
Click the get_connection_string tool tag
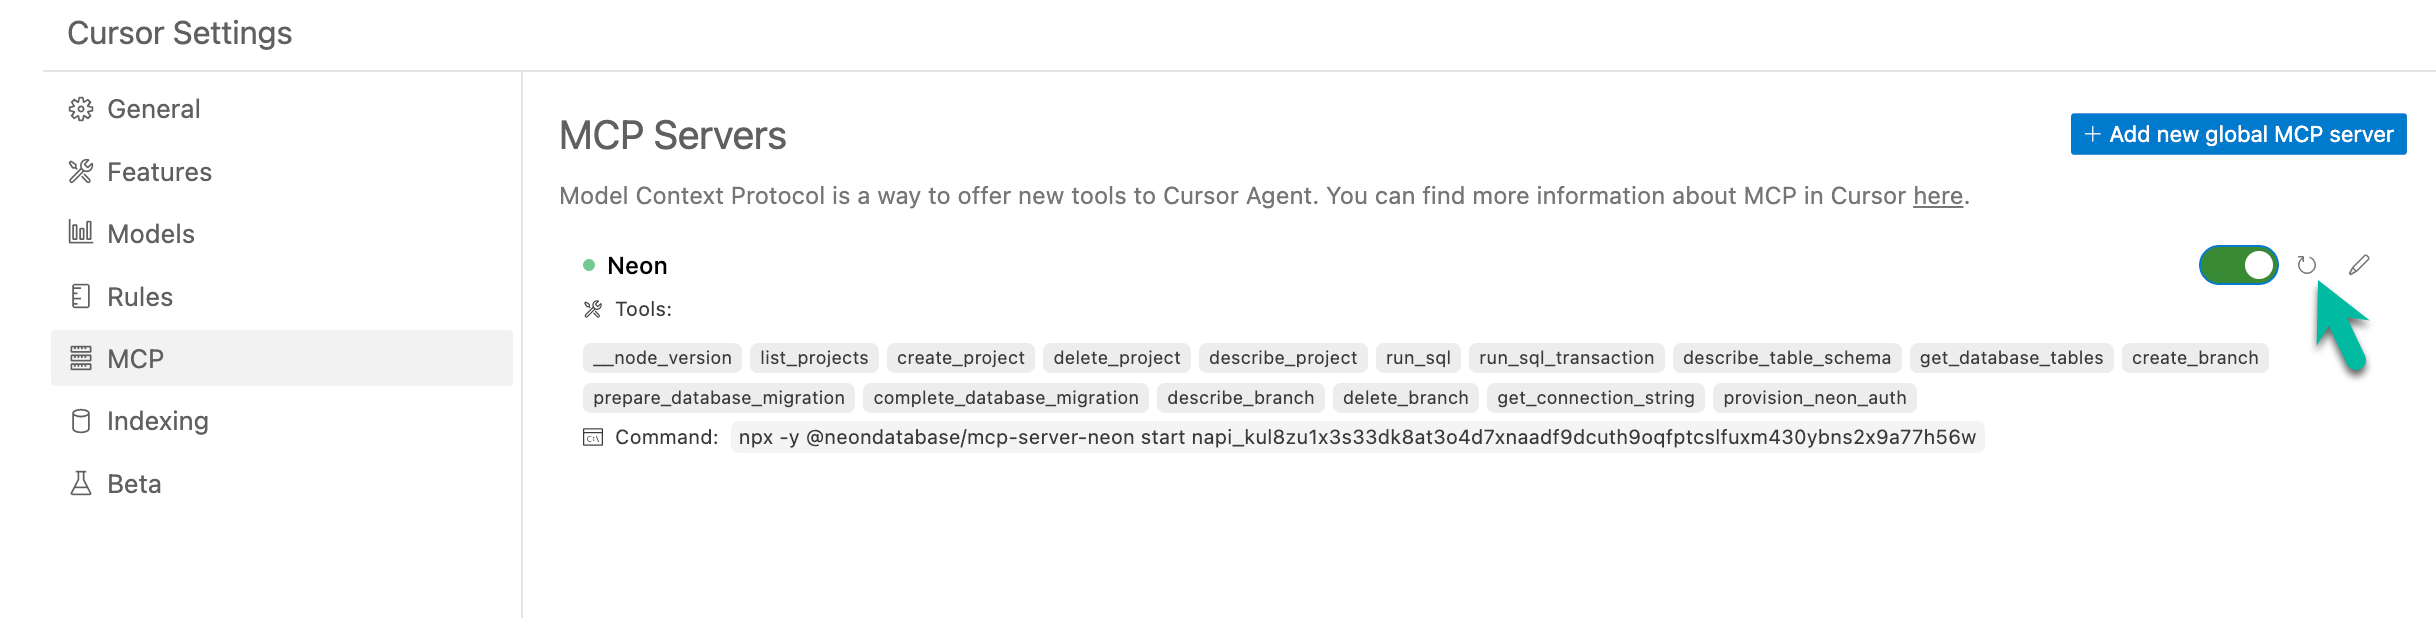coord(1596,398)
